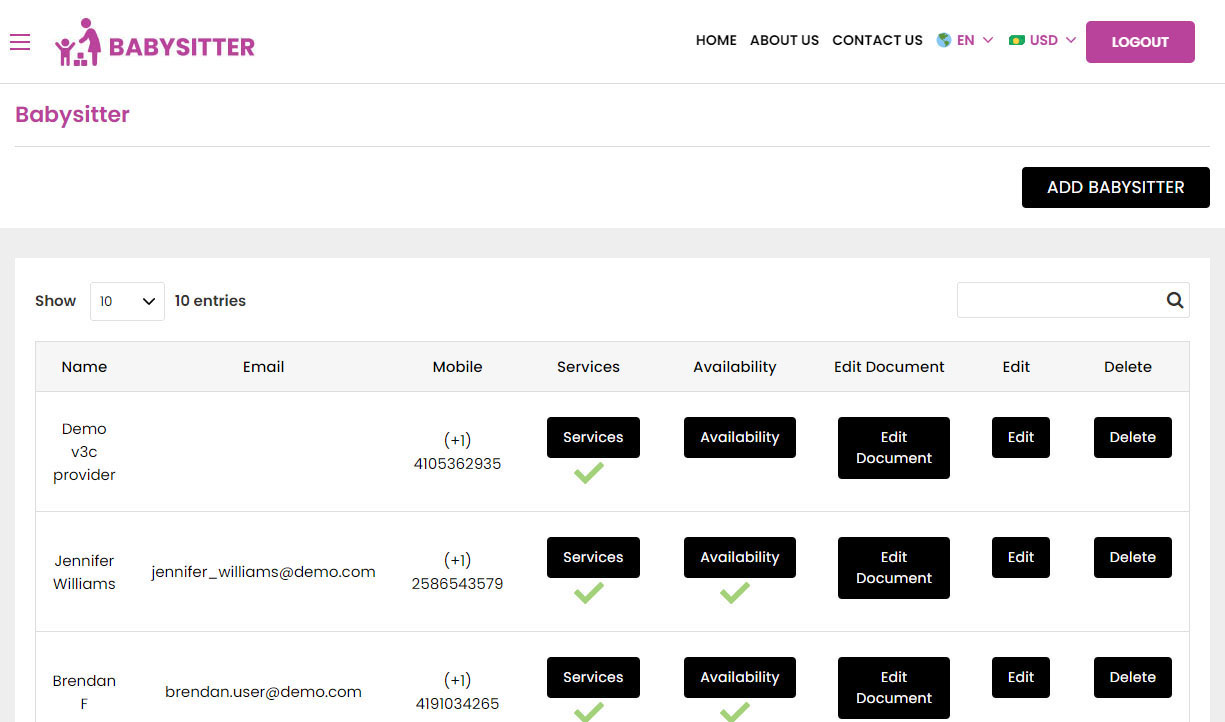Image resolution: width=1225 pixels, height=722 pixels.
Task: Open Availability for Jennifer Williams
Action: (740, 557)
